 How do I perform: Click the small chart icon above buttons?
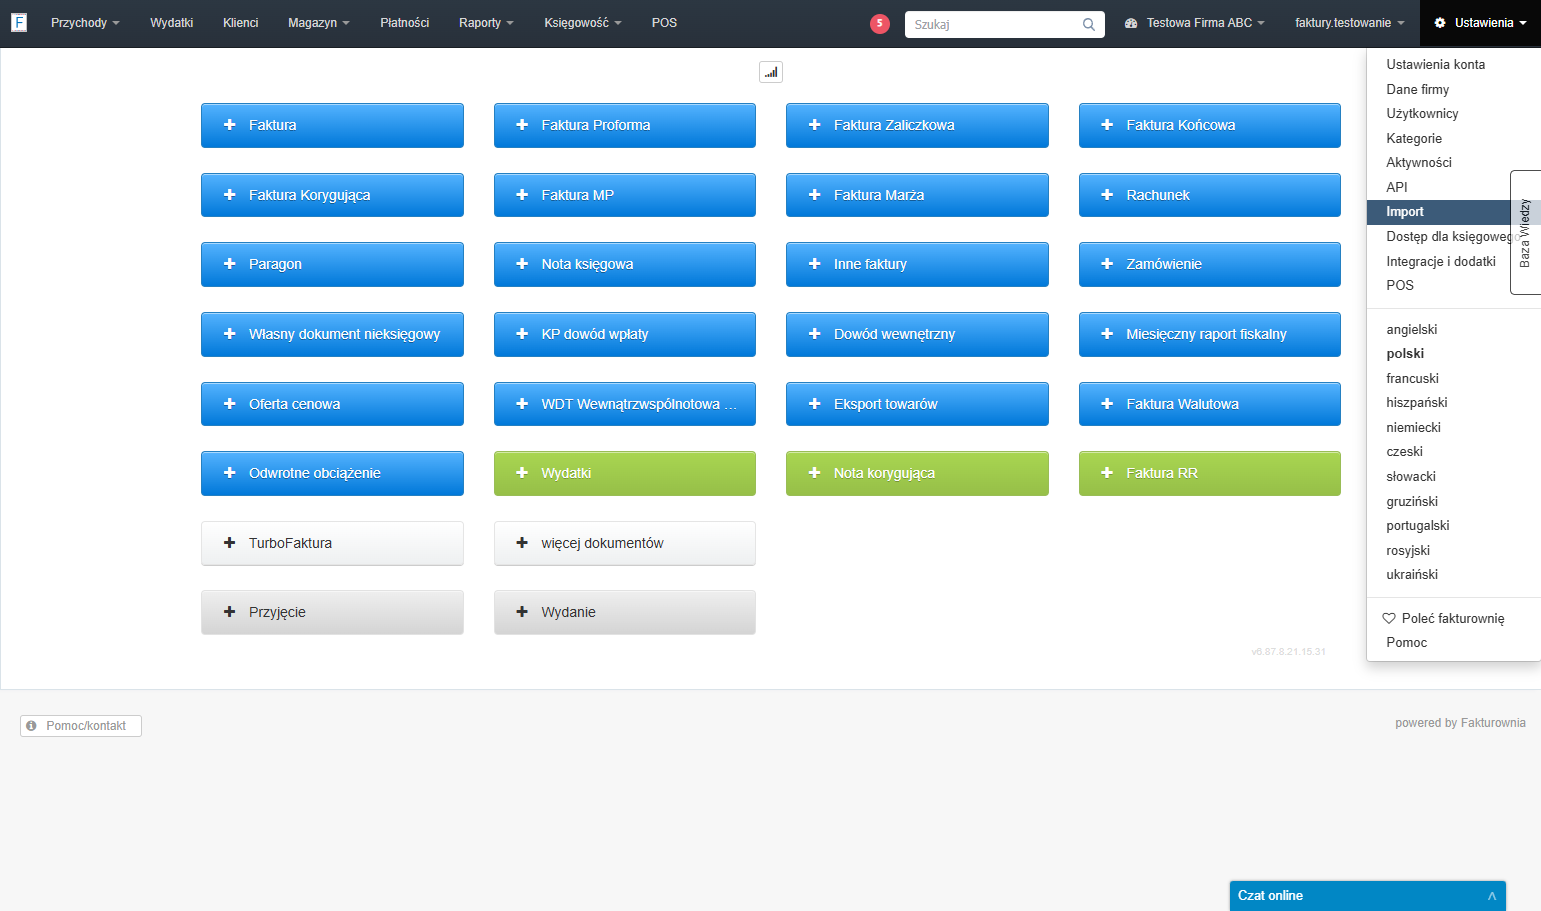(771, 72)
